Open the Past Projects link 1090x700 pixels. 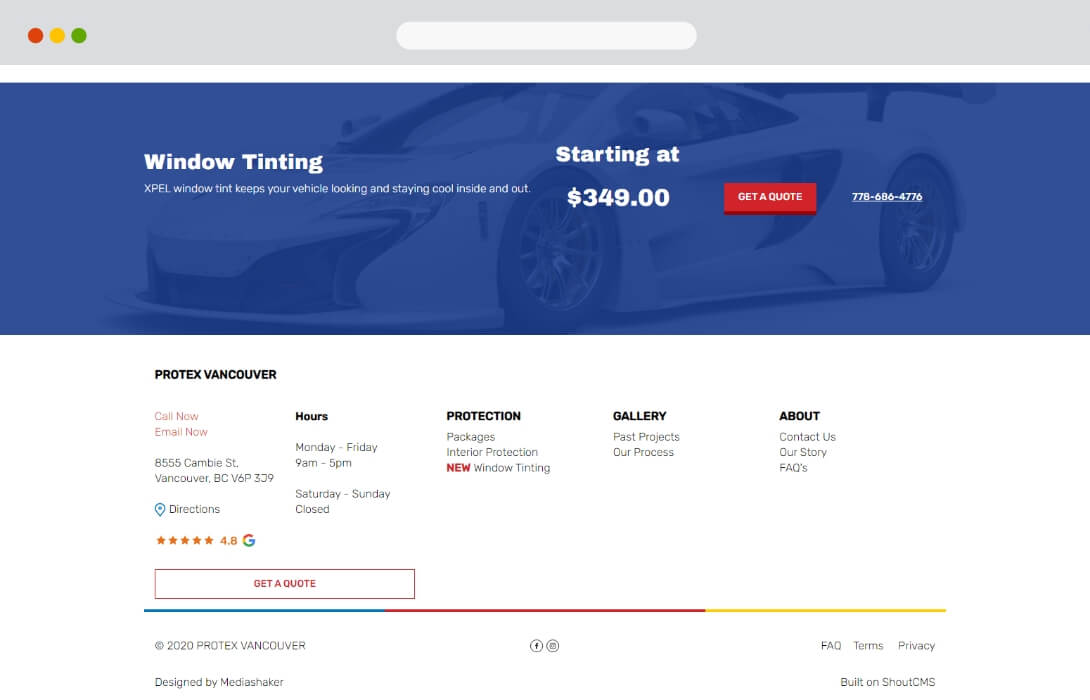[646, 437]
